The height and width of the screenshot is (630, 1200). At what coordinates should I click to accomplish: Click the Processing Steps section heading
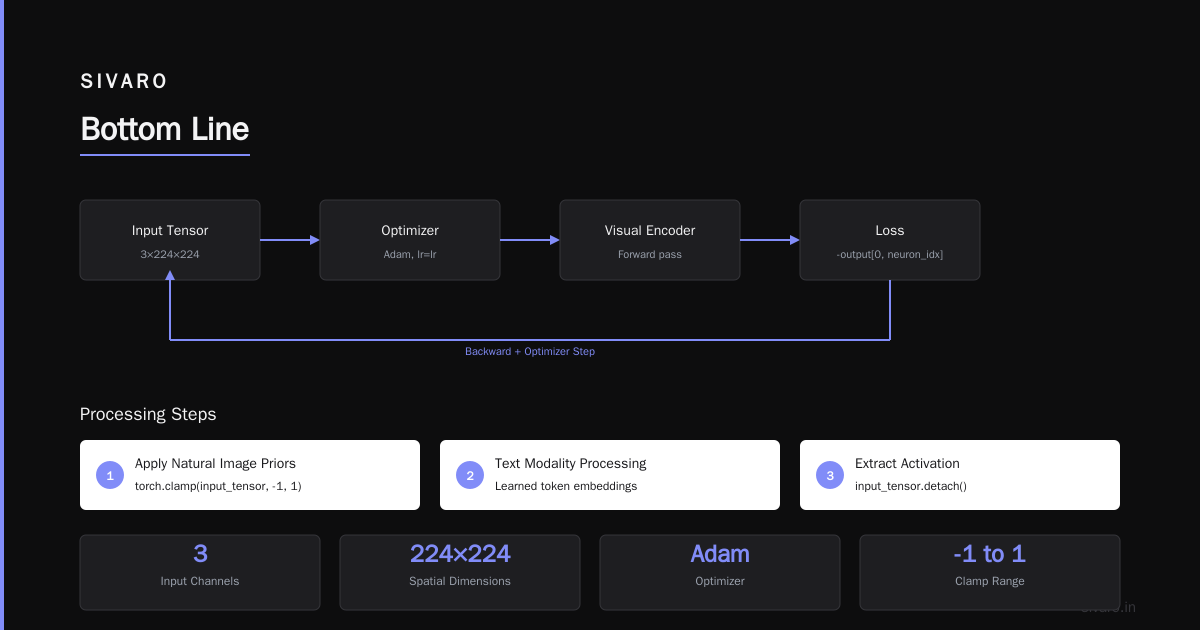[x=148, y=414]
